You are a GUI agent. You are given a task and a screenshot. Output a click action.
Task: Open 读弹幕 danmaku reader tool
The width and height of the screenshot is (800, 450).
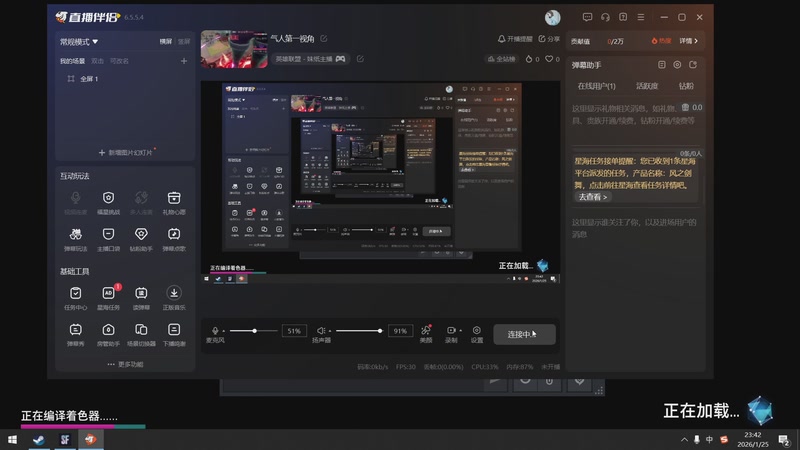tap(141, 298)
